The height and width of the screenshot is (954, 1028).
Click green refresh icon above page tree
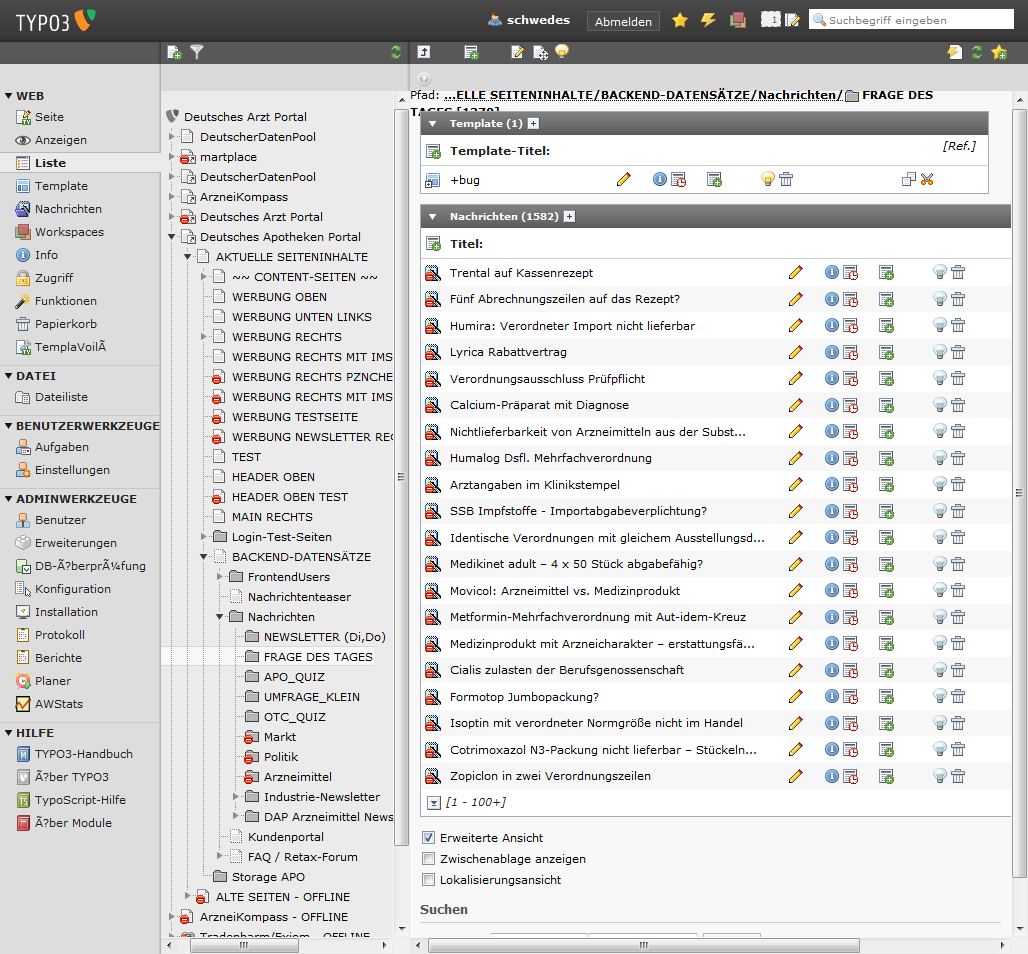pyautogui.click(x=396, y=52)
